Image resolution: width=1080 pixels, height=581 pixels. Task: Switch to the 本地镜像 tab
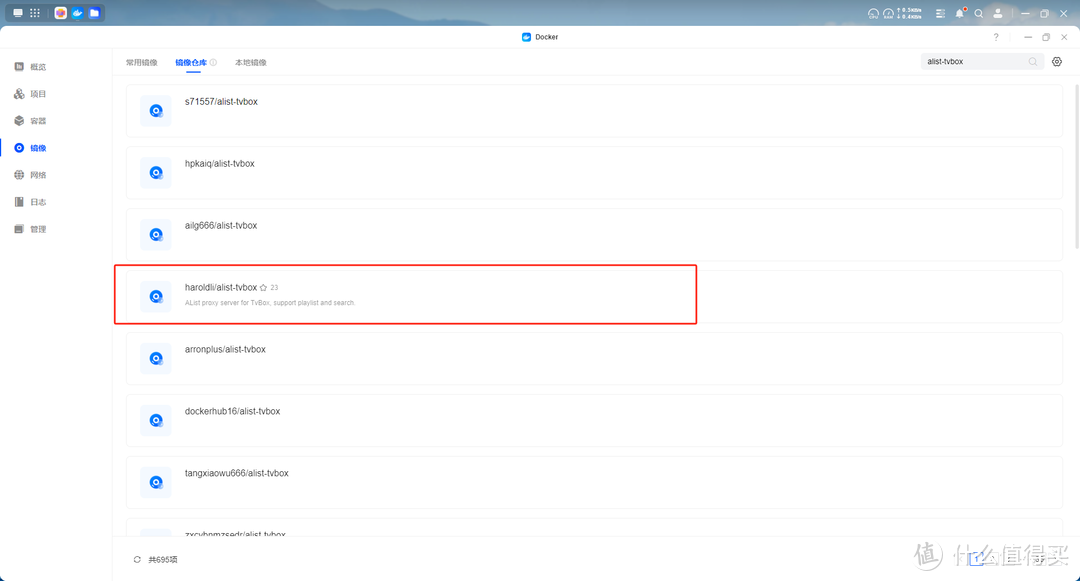click(251, 62)
